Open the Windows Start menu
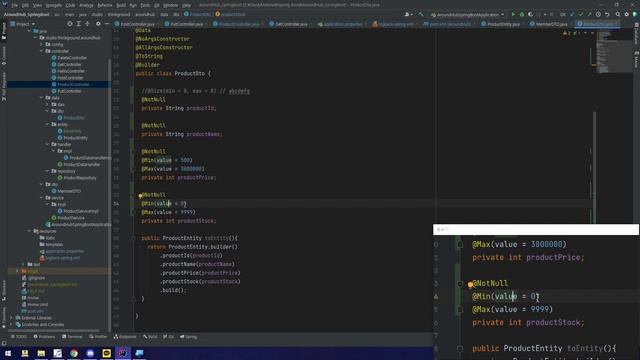This screenshot has width=640, height=360. (8, 353)
